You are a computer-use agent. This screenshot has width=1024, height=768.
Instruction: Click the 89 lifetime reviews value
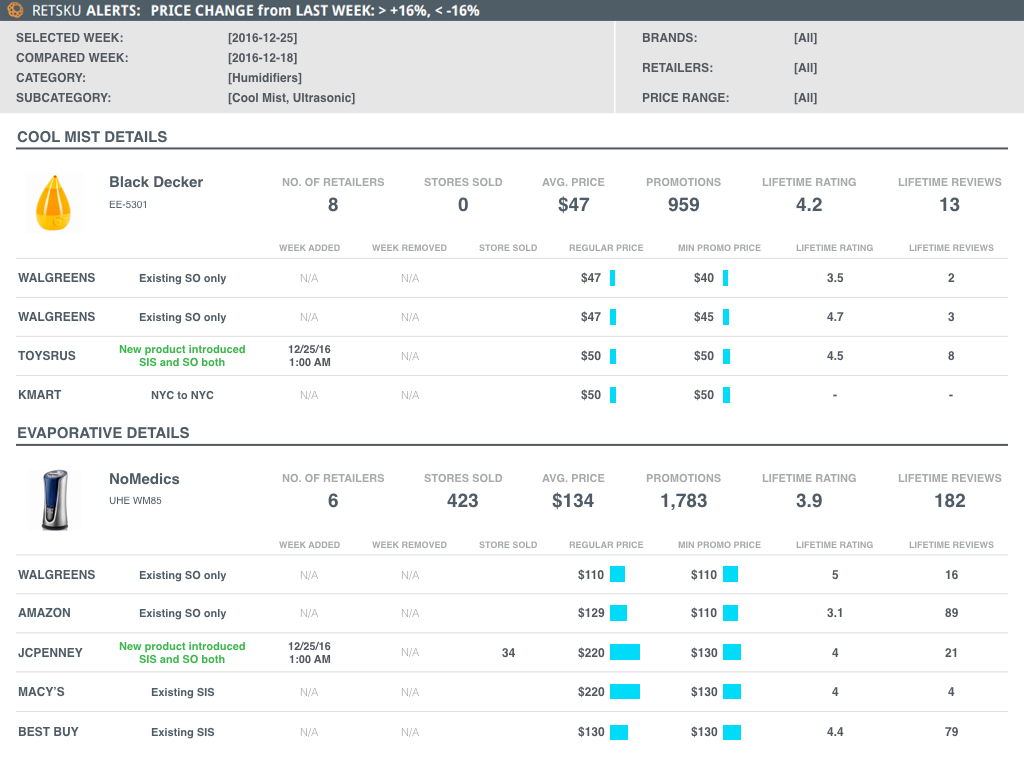click(952, 613)
